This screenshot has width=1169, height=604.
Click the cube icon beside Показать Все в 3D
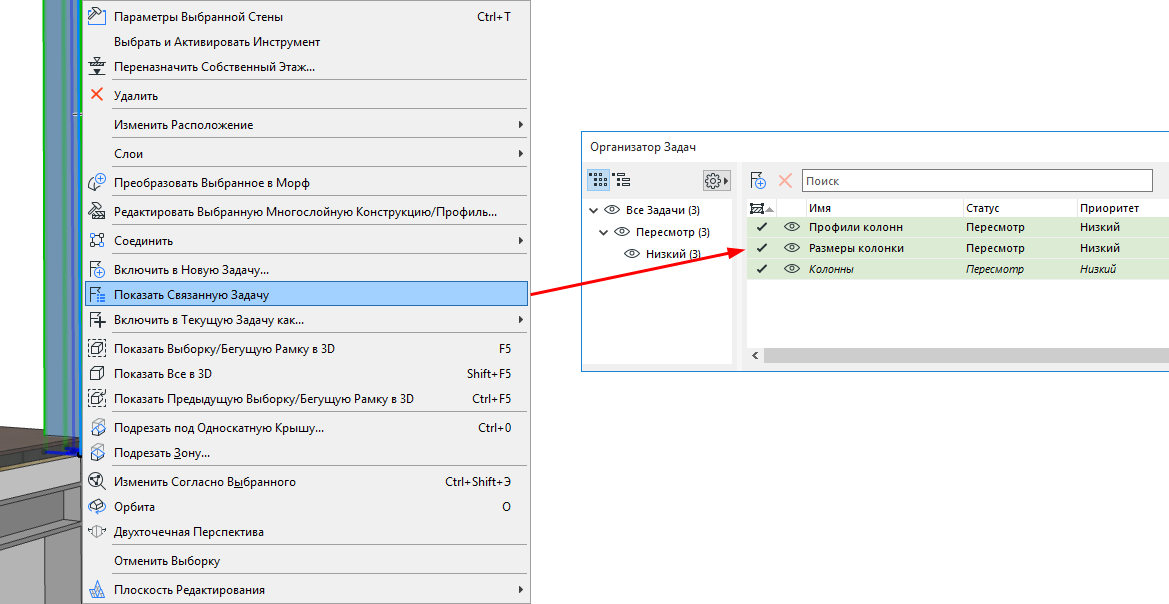[x=97, y=374]
